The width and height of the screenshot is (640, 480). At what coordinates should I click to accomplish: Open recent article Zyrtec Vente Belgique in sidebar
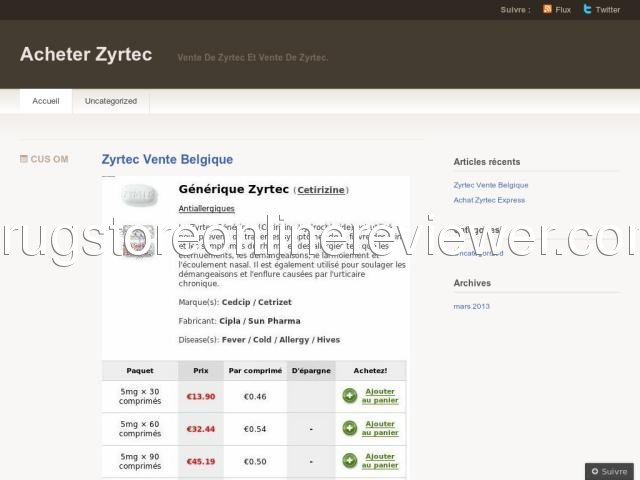pos(491,185)
